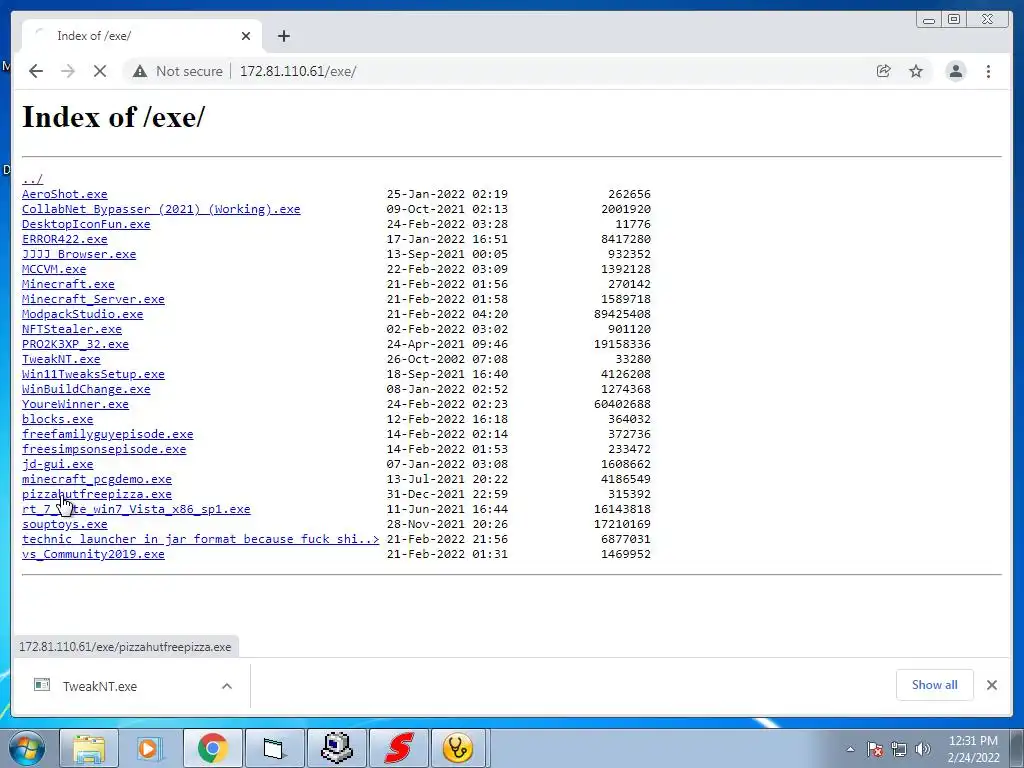Show hidden system tray icons
The image size is (1024, 768).
pos(850,749)
